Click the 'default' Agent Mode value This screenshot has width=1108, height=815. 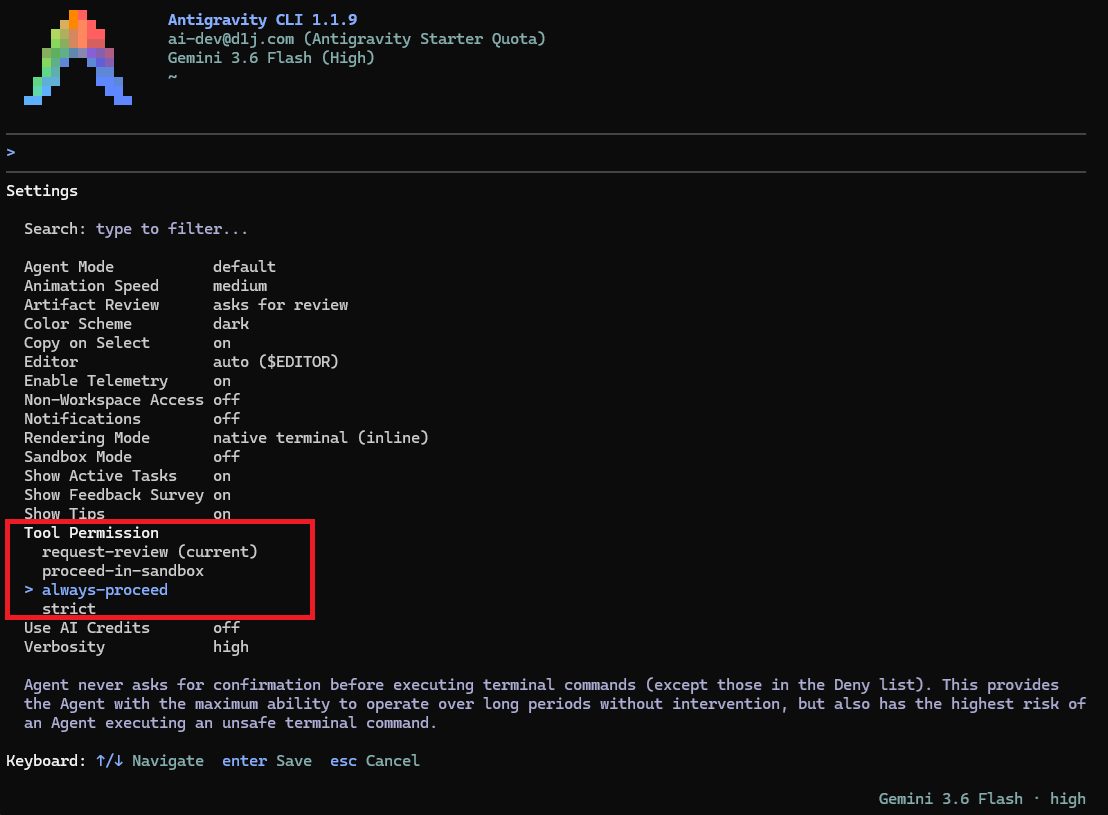point(244,267)
